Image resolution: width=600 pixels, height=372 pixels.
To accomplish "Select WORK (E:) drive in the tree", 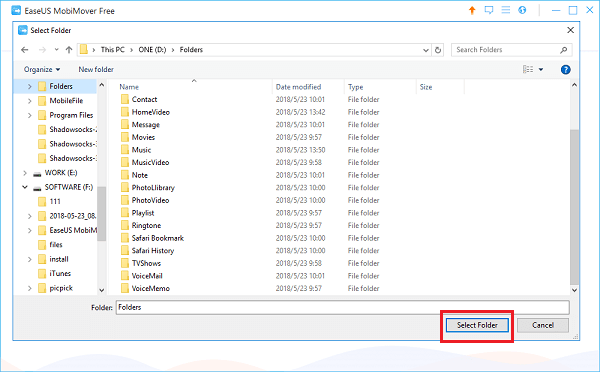I will (x=60, y=173).
